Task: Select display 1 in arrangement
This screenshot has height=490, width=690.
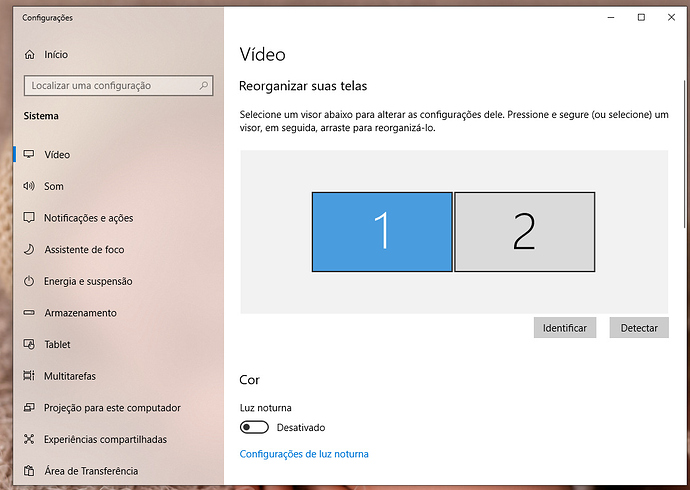Action: tap(382, 232)
